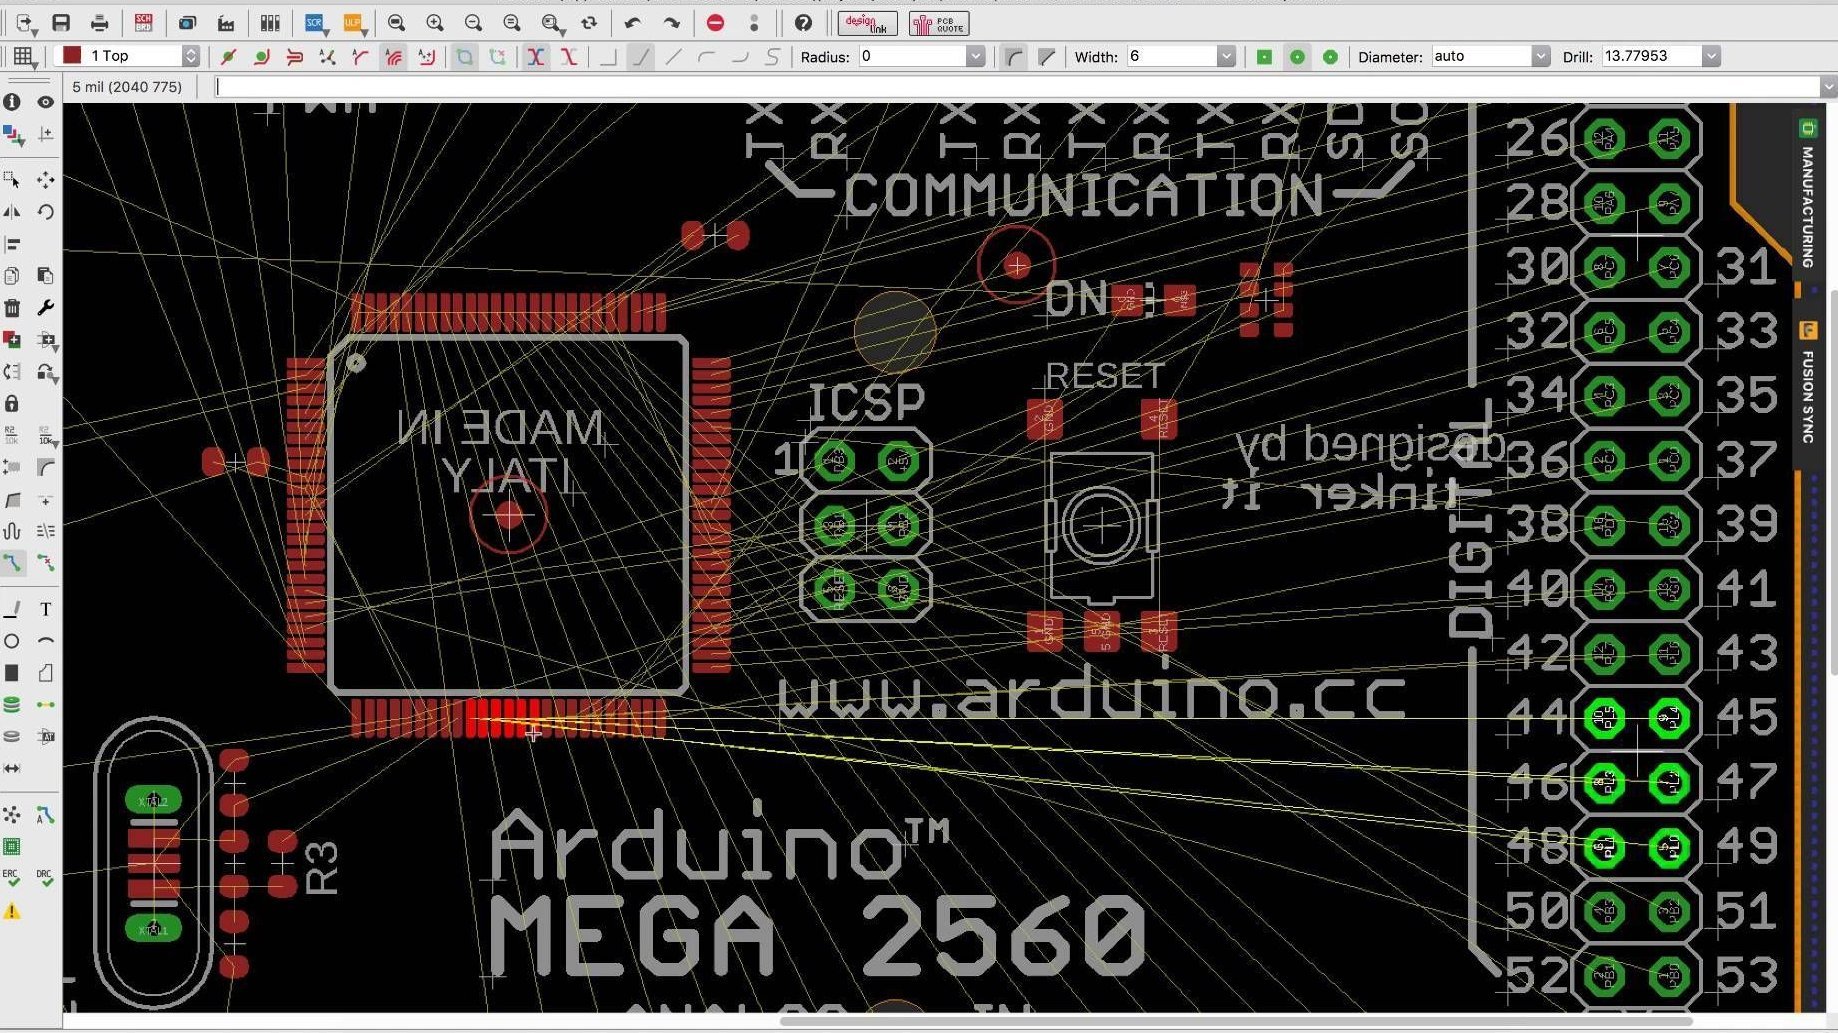Select the Change wrench tool
1838x1033 pixels.
[x=45, y=307]
